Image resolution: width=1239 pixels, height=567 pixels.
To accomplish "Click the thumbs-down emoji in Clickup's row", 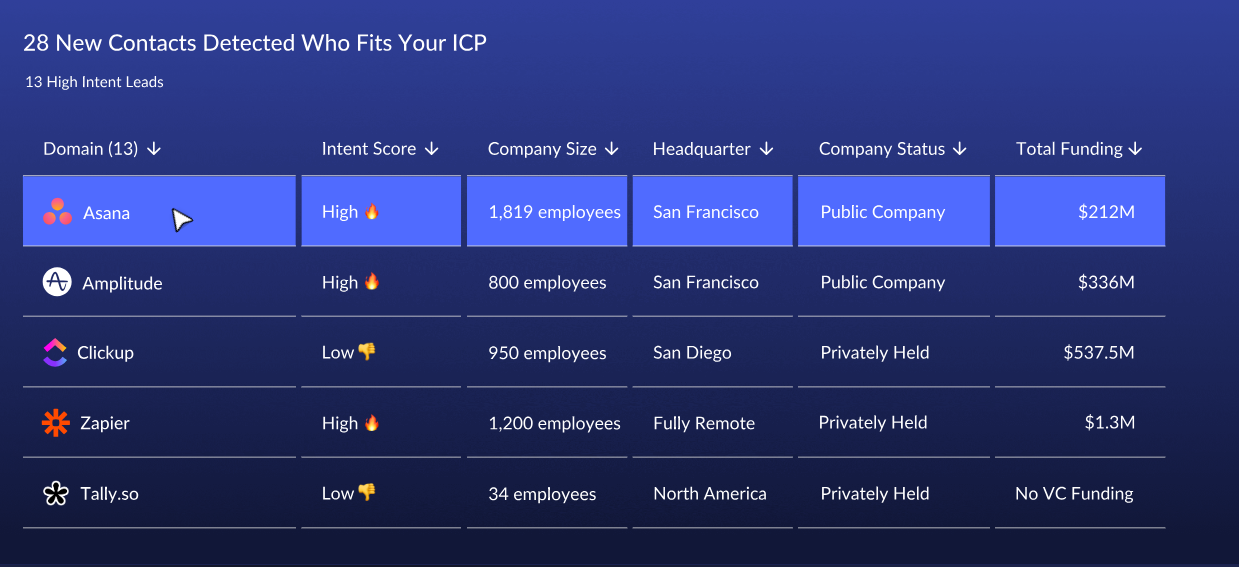I will pos(367,351).
